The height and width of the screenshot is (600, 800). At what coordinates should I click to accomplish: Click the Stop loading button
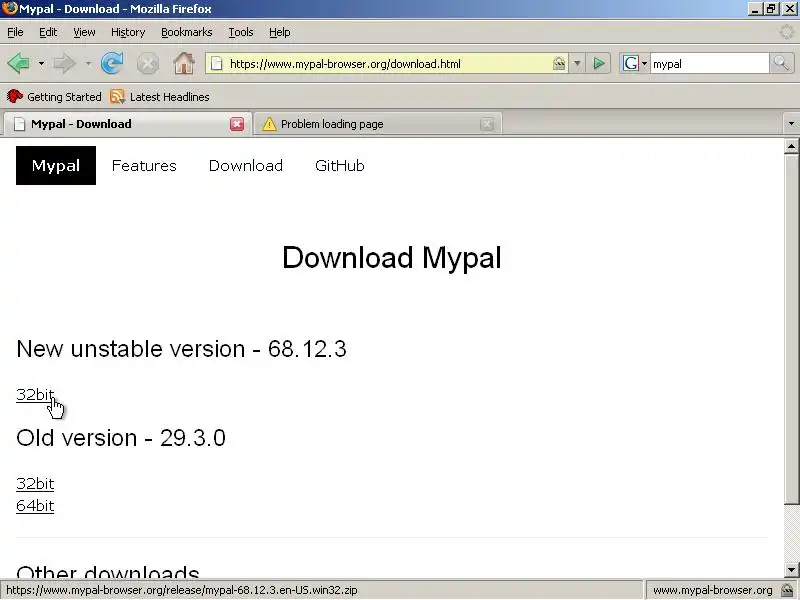148,64
